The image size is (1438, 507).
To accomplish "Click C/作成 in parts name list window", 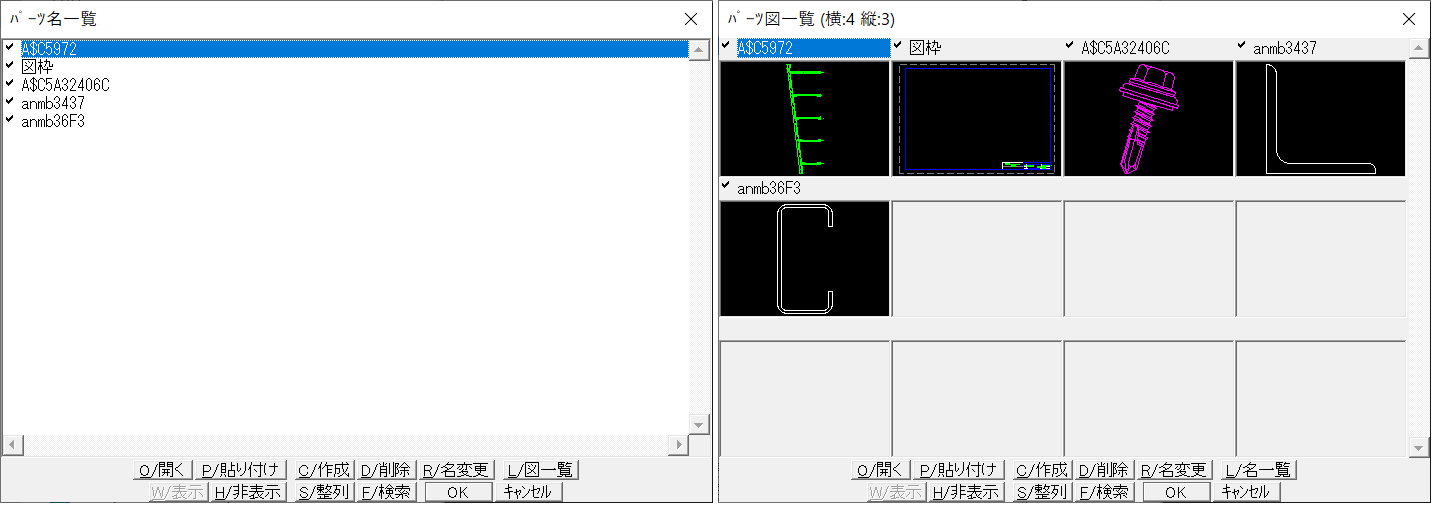I will click(x=324, y=470).
